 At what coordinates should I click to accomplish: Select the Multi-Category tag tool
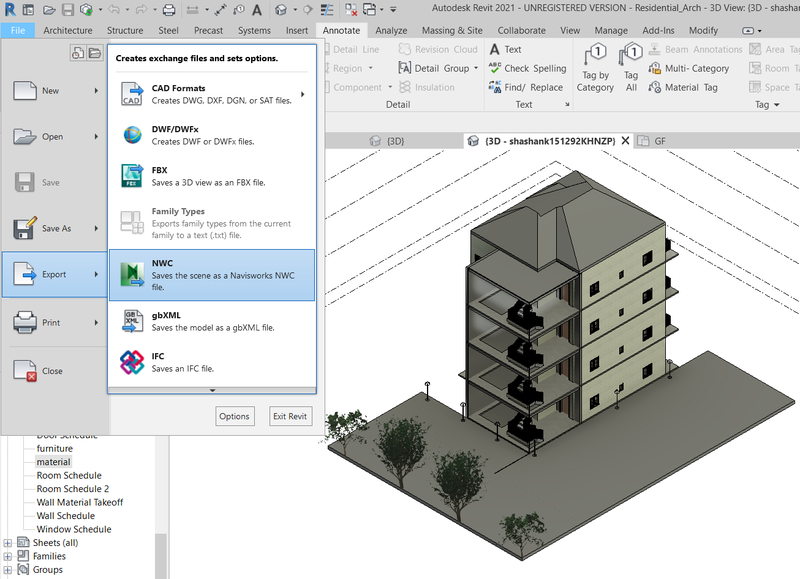[695, 68]
